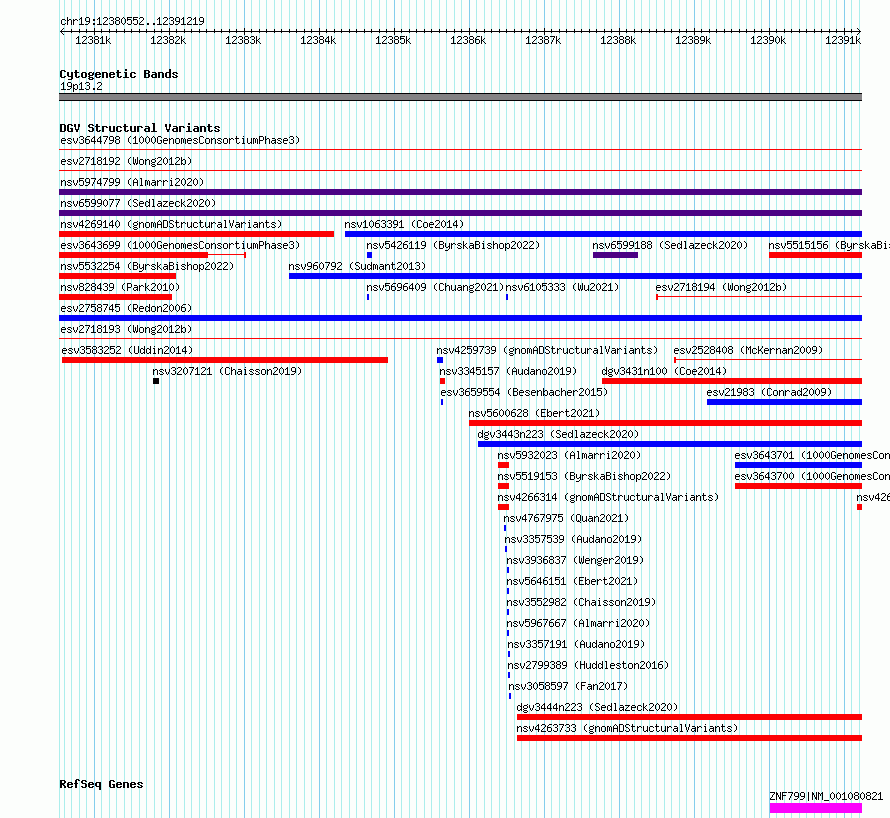Click the gray 19p13.2 cytoband bar
The height and width of the screenshot is (818, 890).
[x=460, y=97]
